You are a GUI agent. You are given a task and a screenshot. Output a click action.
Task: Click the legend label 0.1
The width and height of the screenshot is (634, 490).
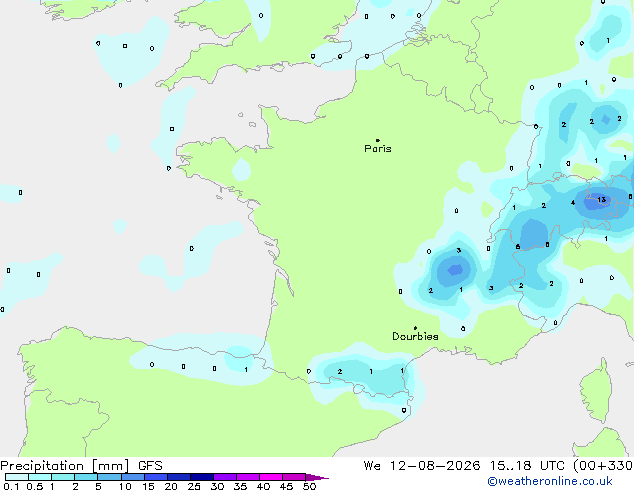(x=11, y=486)
